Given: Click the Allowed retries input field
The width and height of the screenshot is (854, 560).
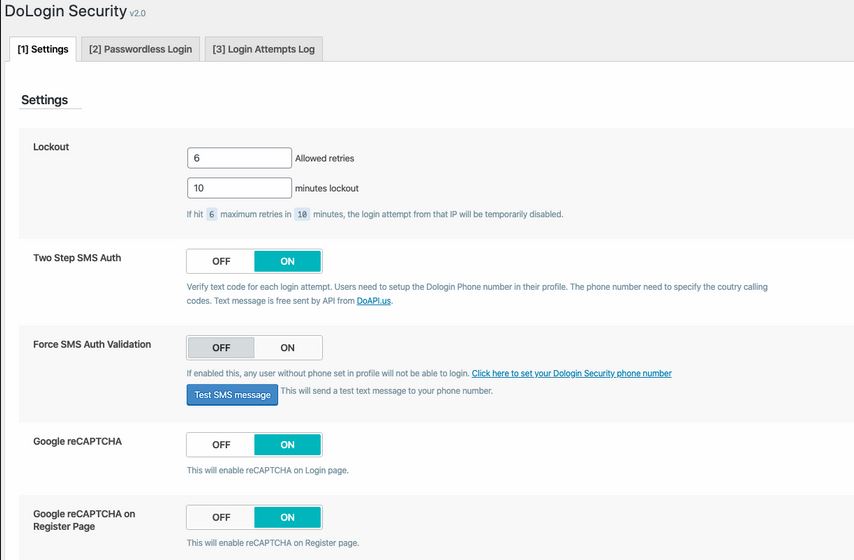Looking at the screenshot, I should 239,158.
